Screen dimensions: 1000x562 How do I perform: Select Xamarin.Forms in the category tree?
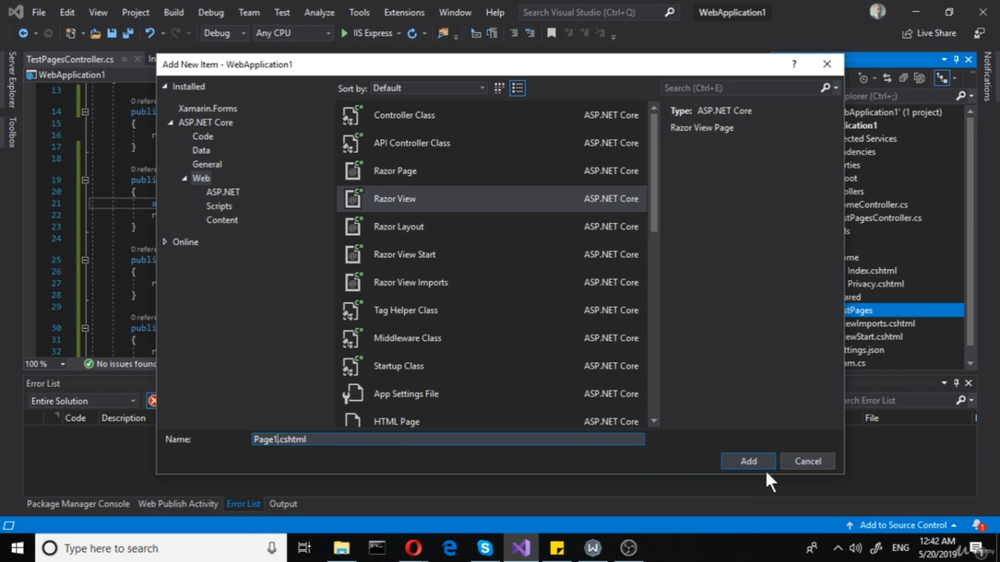click(x=207, y=108)
